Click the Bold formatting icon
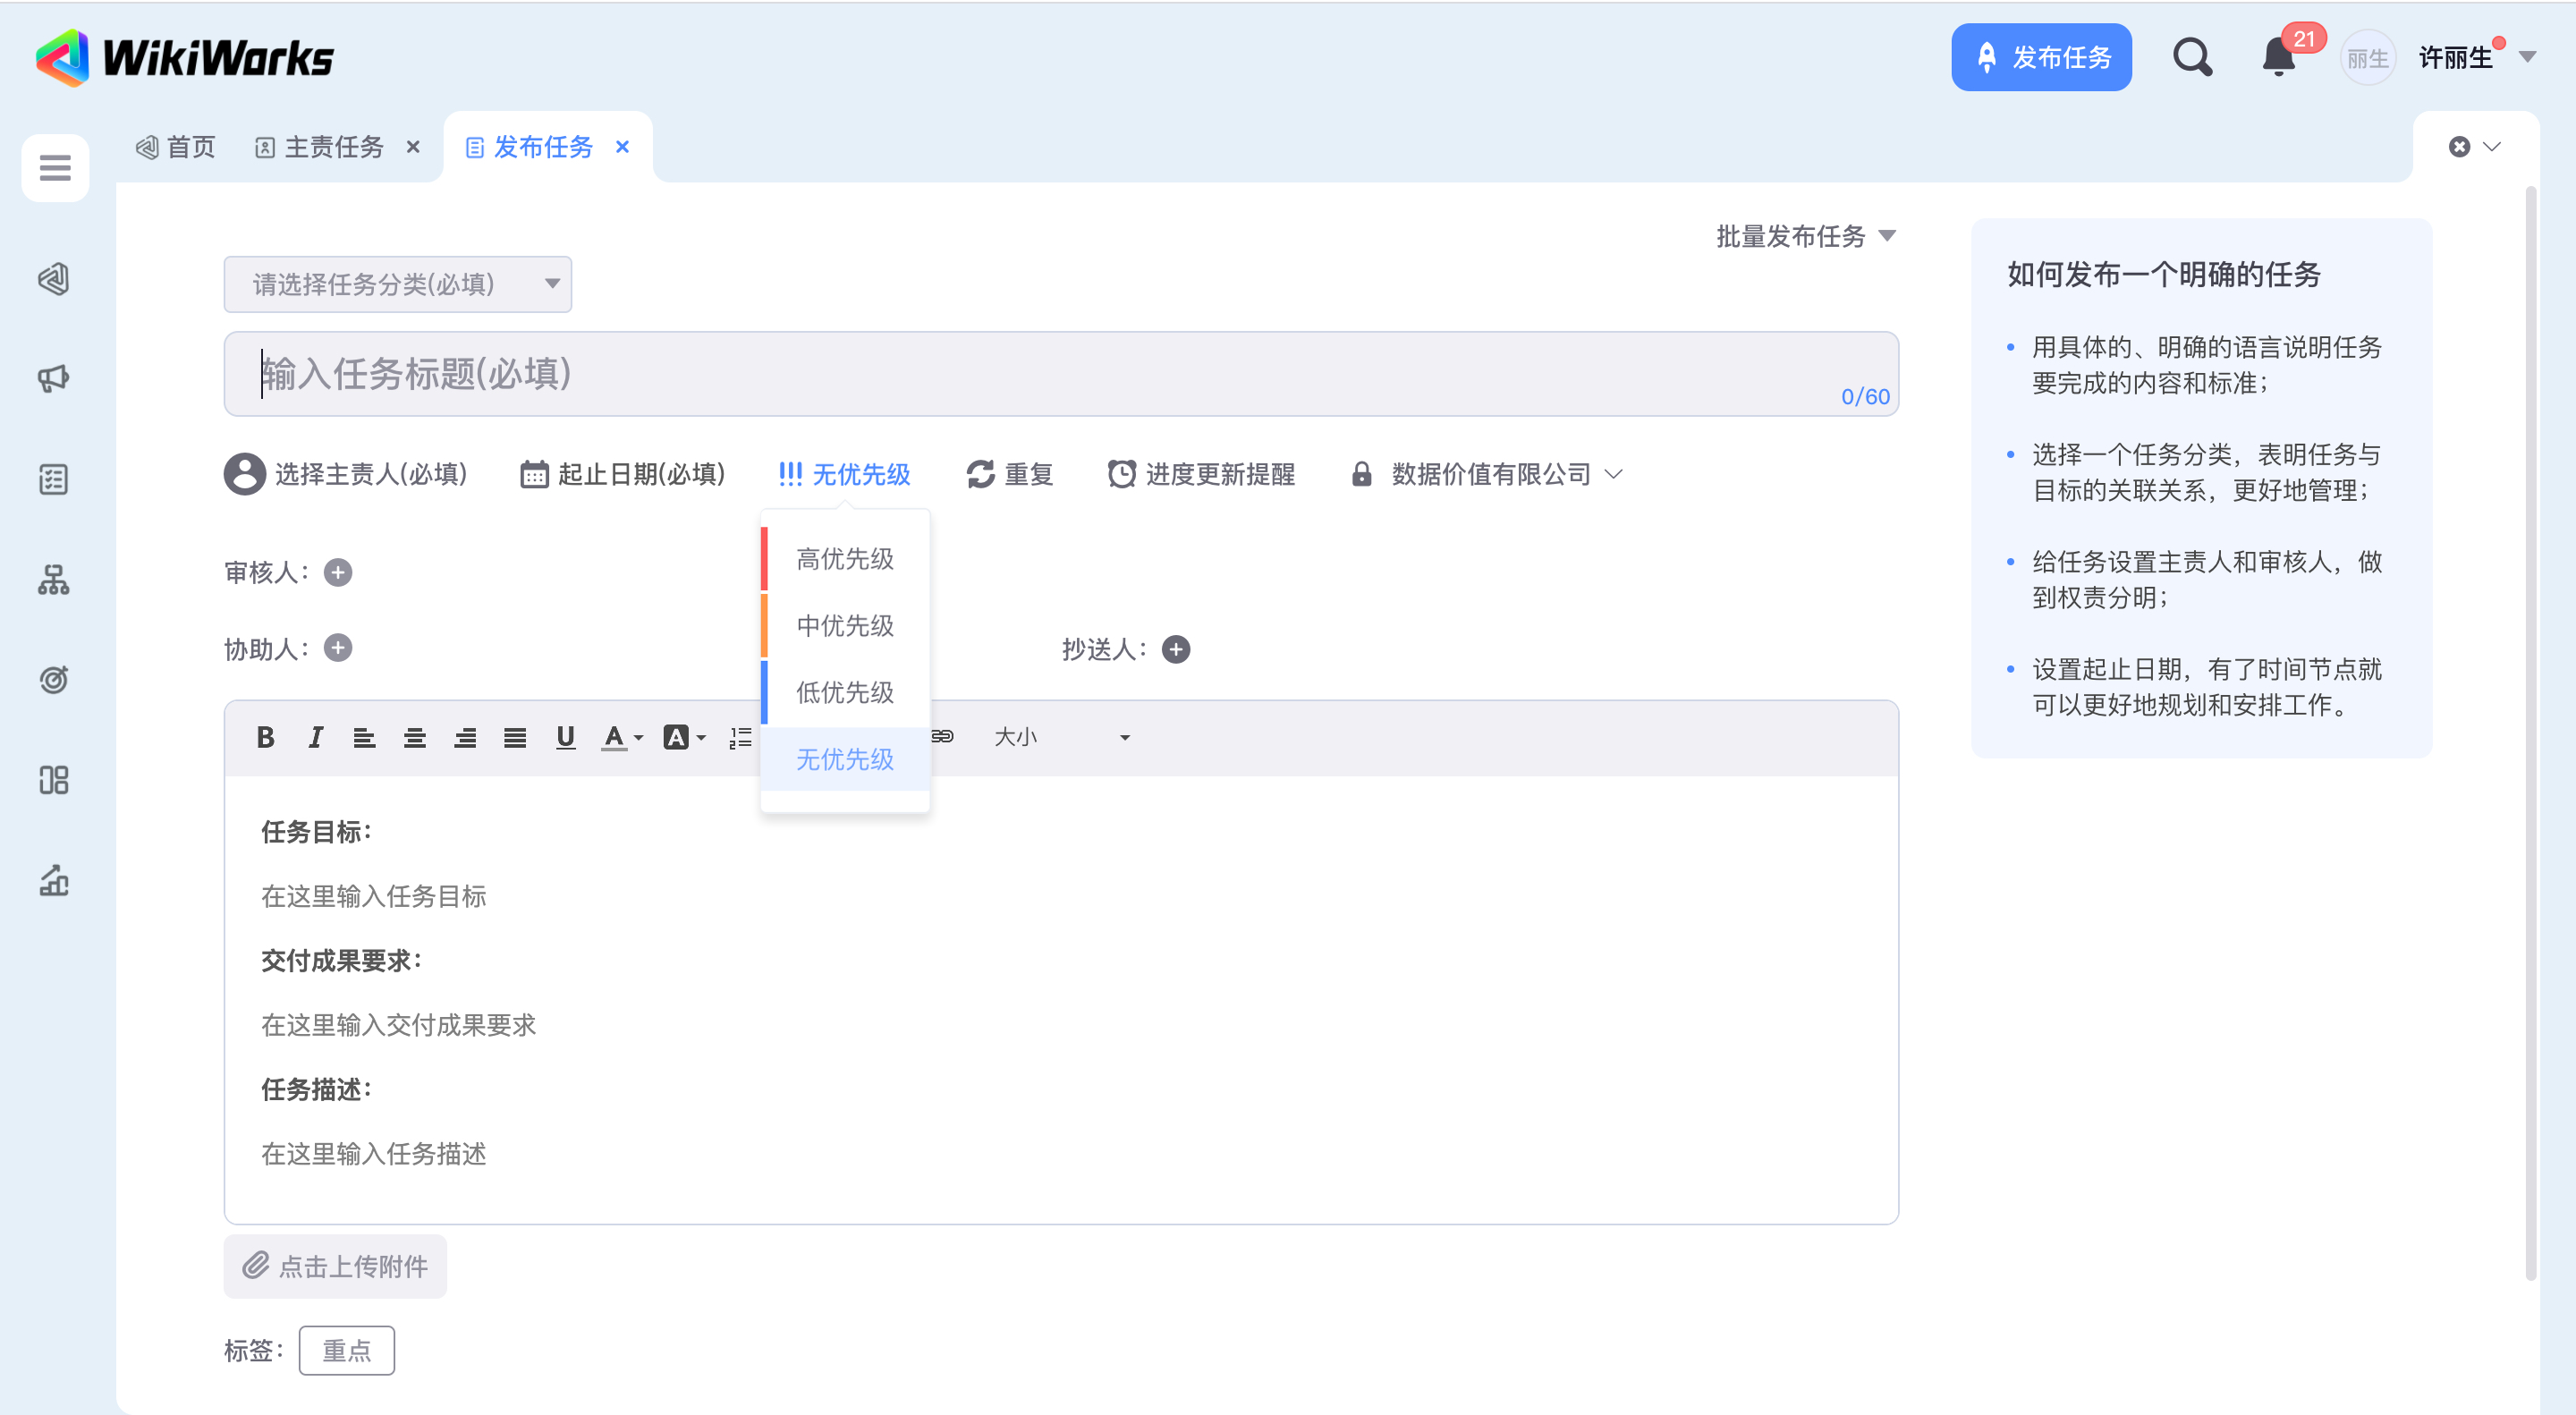Screen dimensions: 2576x1415 265,737
